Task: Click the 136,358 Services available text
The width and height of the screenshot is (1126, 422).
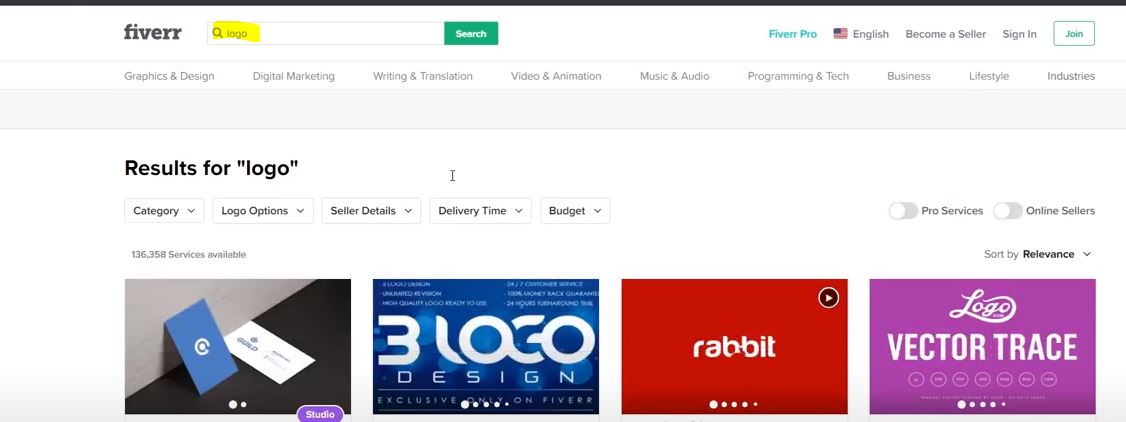Action: click(188, 255)
